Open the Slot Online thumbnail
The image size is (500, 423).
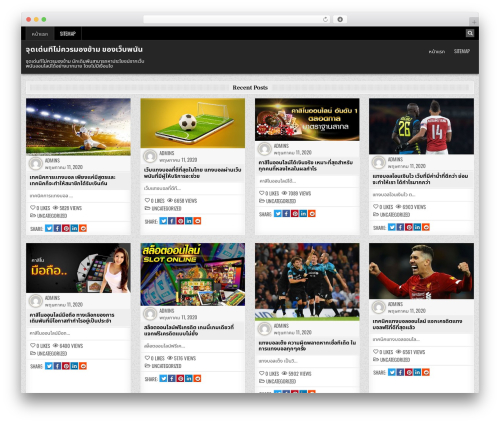(x=193, y=274)
